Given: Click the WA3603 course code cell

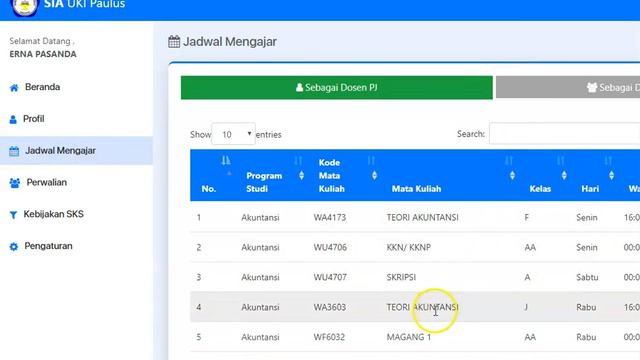Looking at the screenshot, I should [x=330, y=307].
